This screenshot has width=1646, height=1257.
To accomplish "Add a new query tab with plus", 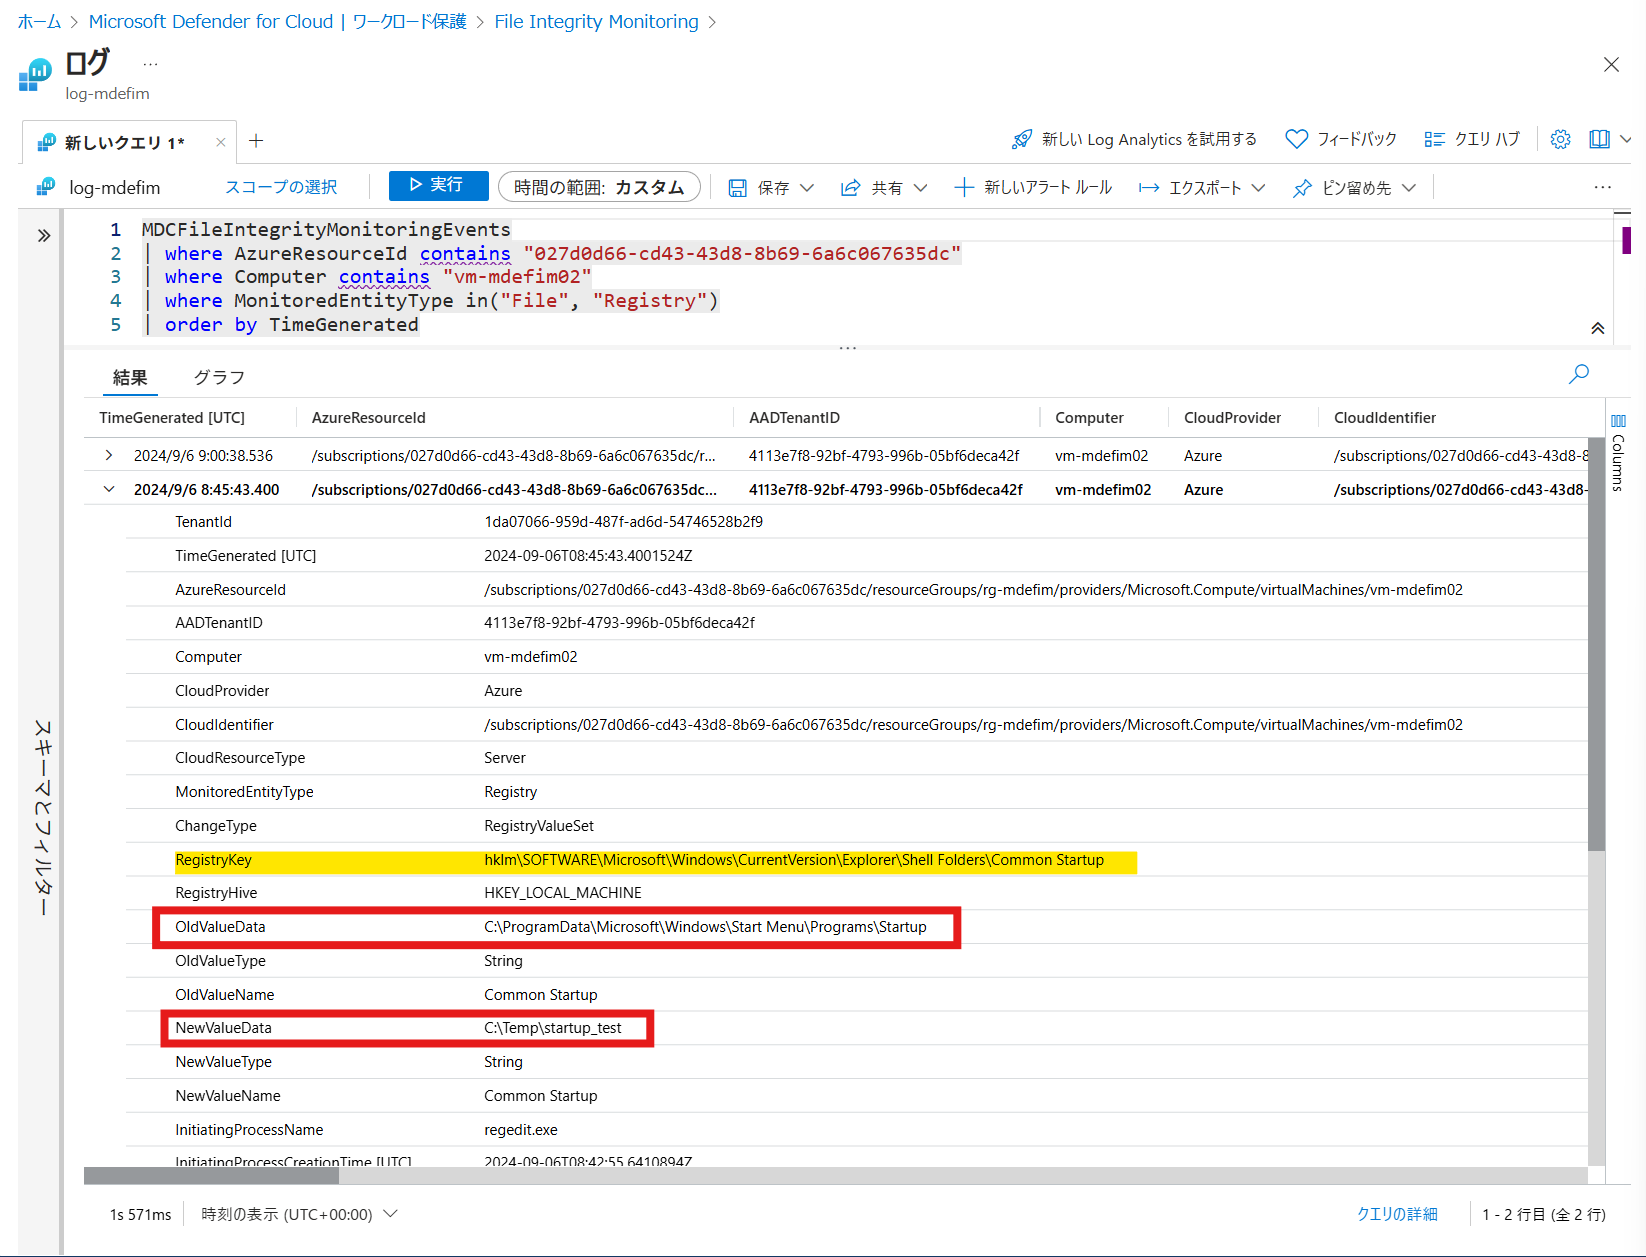I will tap(256, 141).
